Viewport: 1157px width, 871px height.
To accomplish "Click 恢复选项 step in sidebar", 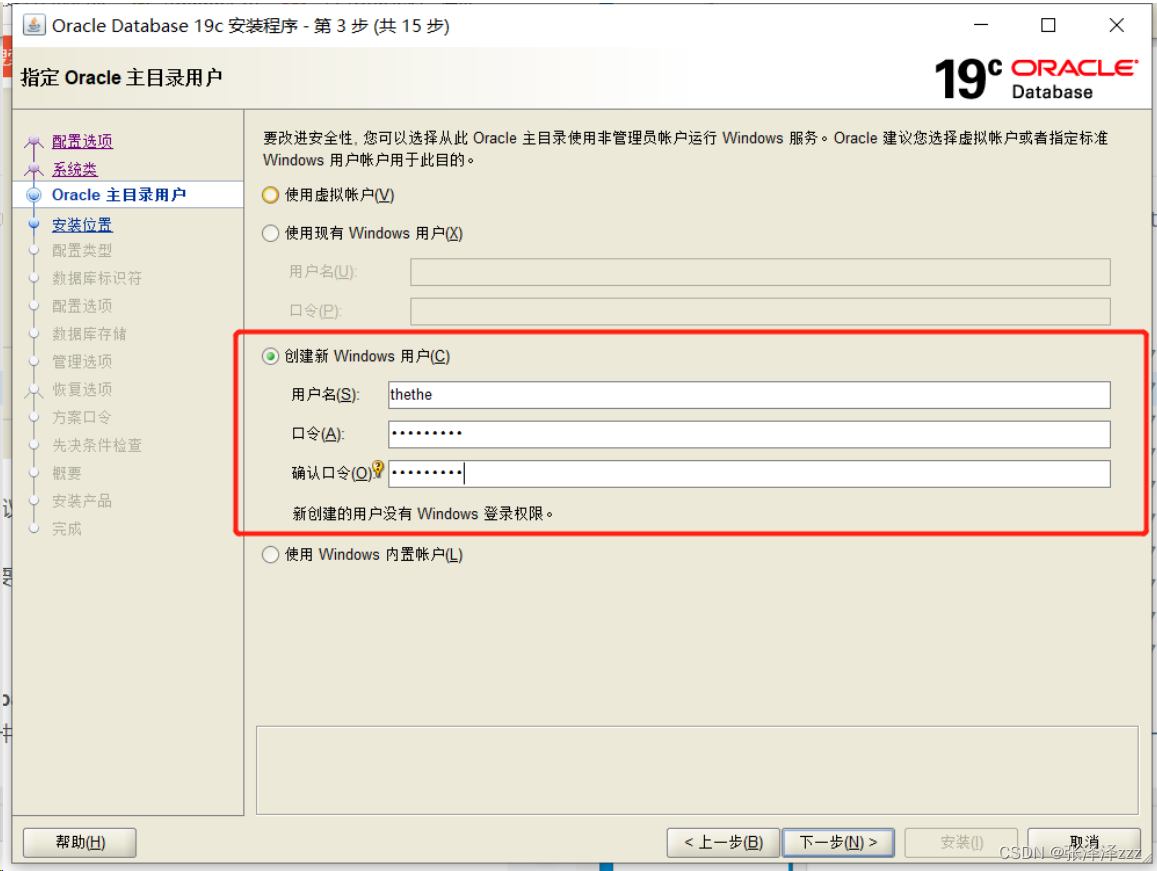I will point(82,389).
